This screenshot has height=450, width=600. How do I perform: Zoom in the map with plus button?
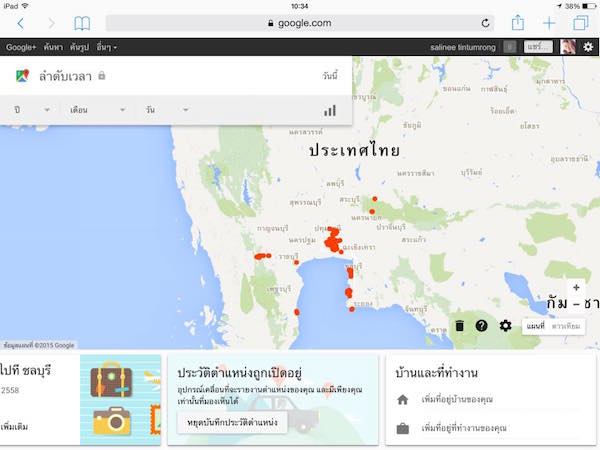click(576, 288)
